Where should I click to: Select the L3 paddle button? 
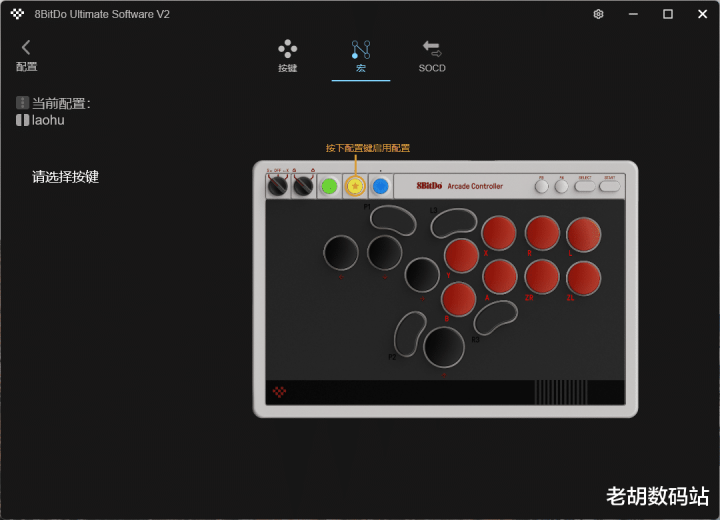454,222
